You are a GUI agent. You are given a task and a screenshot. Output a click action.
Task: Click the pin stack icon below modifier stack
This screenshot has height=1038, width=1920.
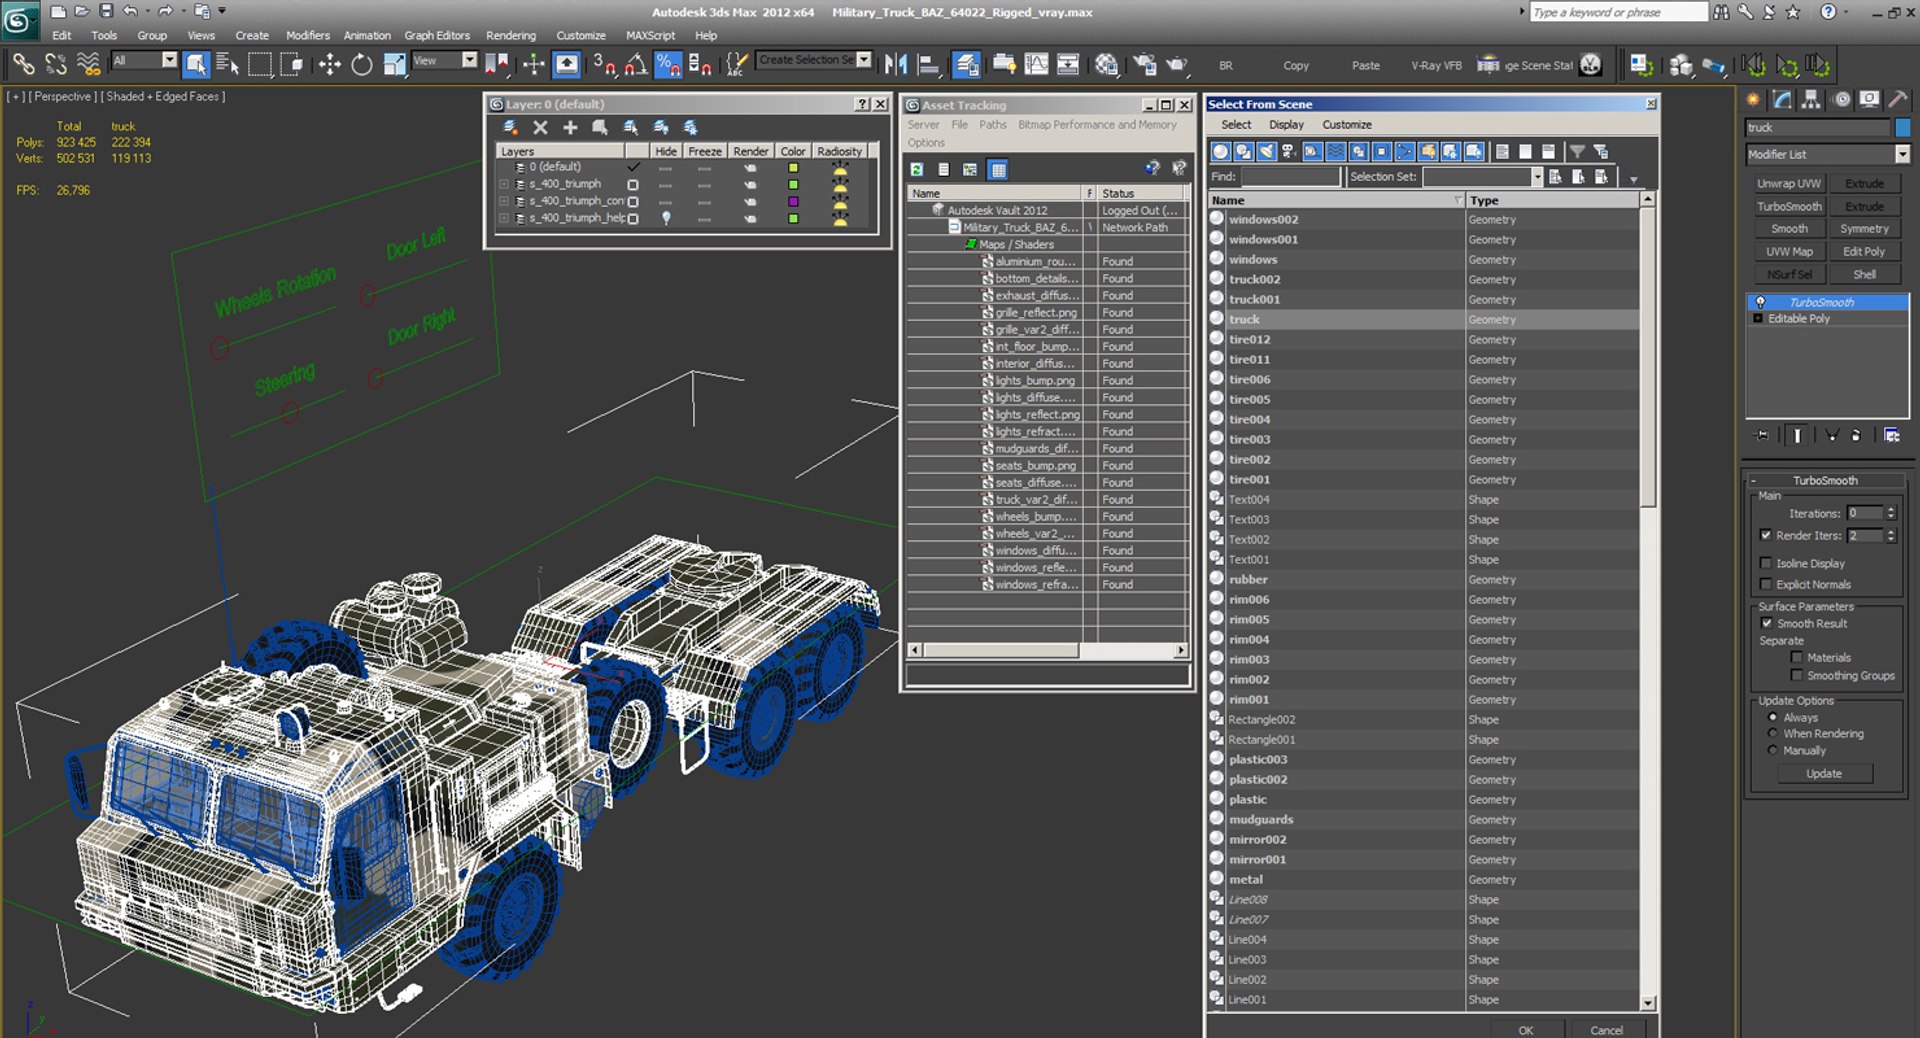pos(1763,435)
